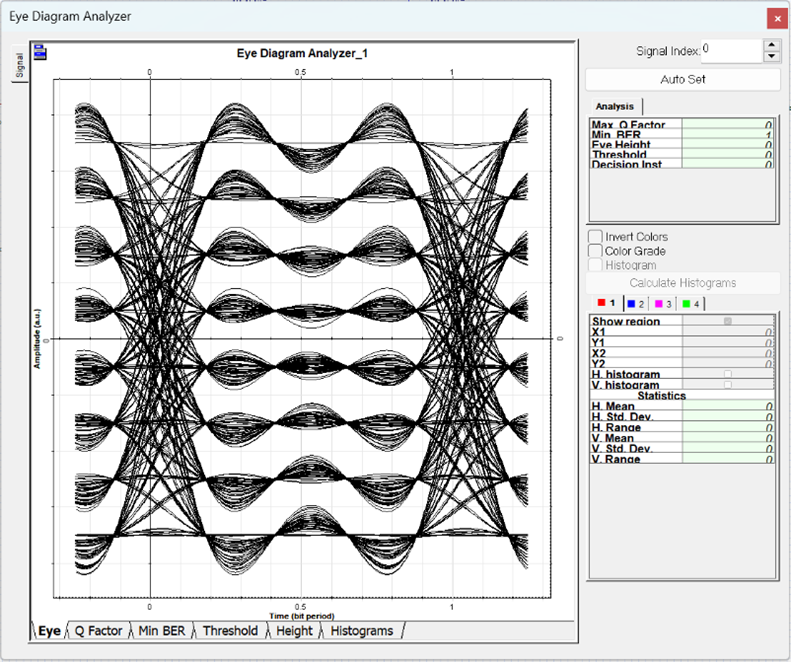Enable the Color Grade checkbox
791x662 pixels.
pyautogui.click(x=595, y=251)
